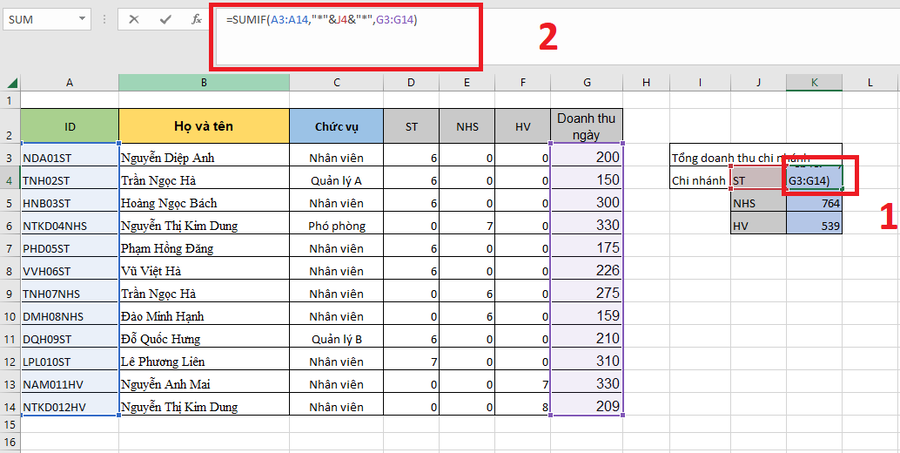Click the ST column title cell

tap(412, 126)
